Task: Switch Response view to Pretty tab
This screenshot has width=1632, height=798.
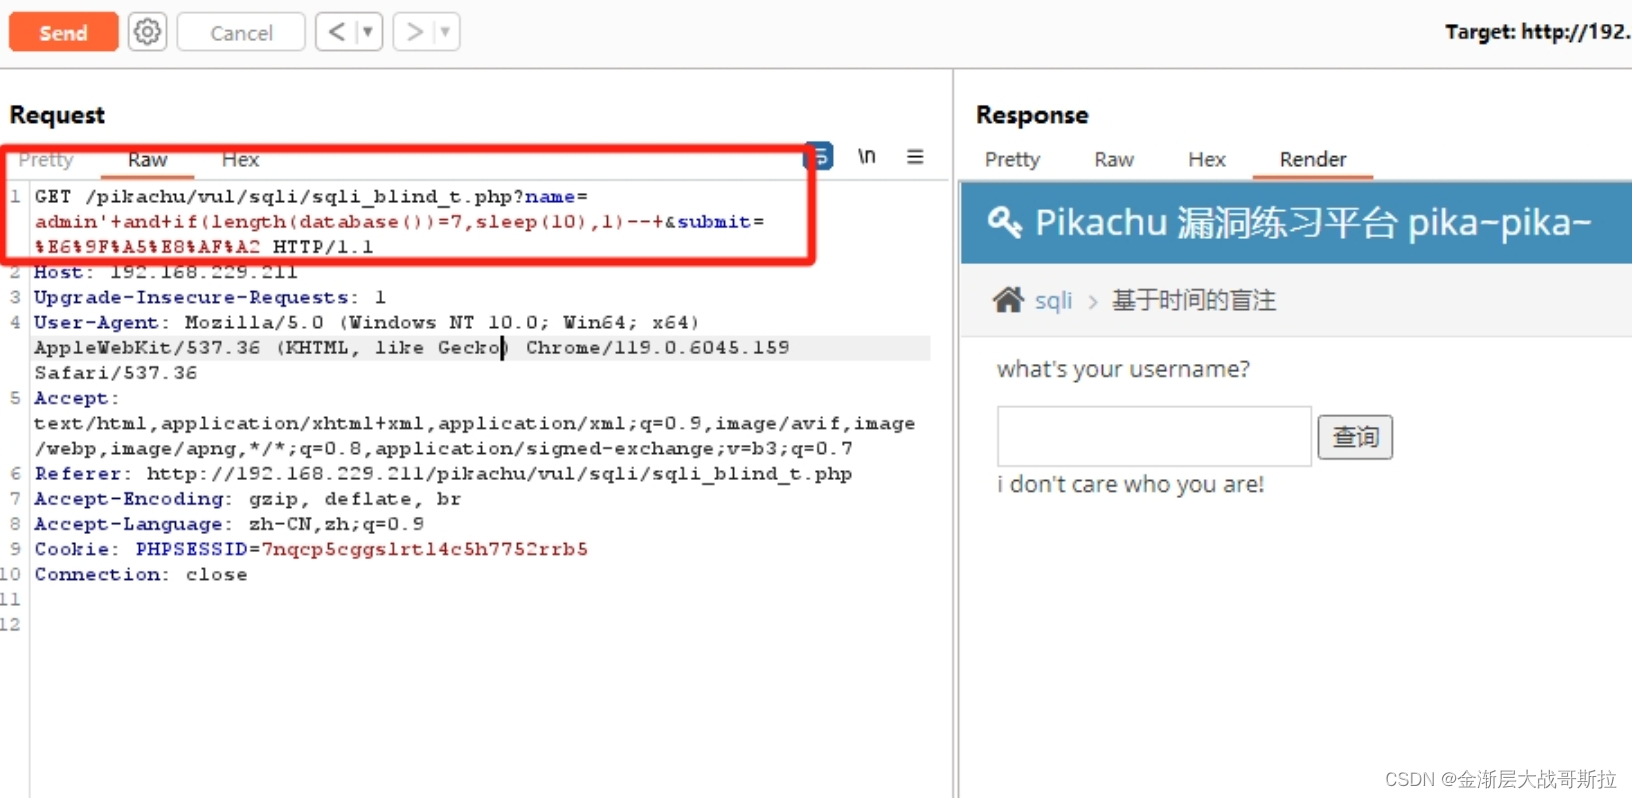Action: coord(1012,160)
